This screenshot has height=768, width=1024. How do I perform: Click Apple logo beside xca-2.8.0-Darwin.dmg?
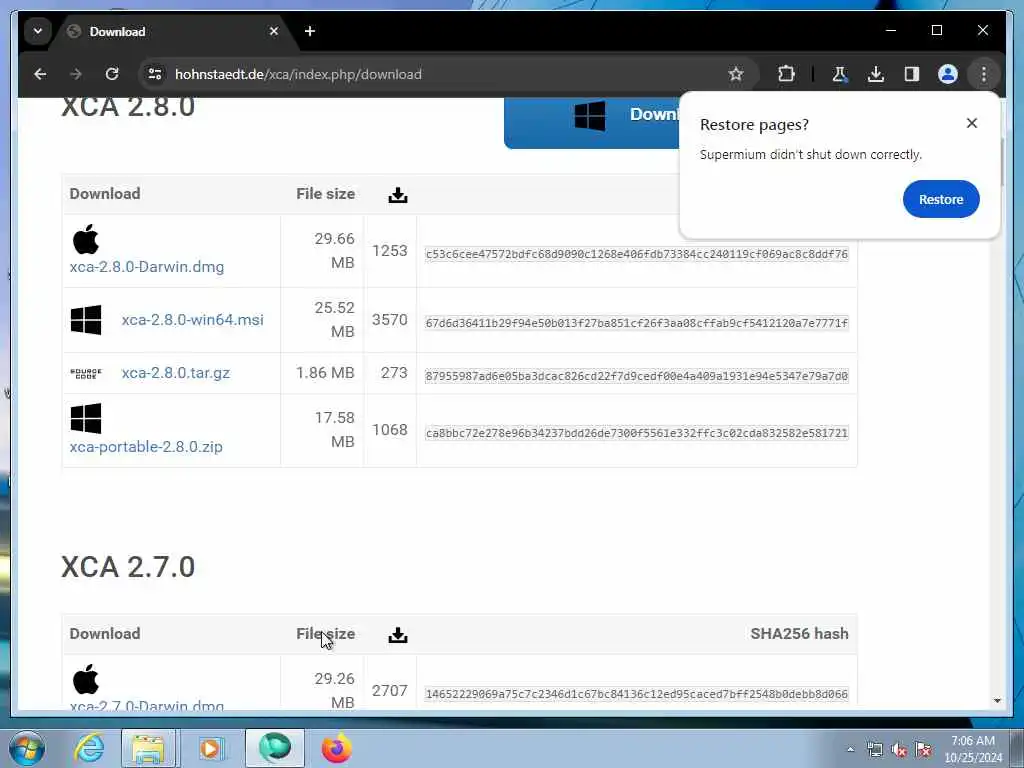(x=86, y=239)
